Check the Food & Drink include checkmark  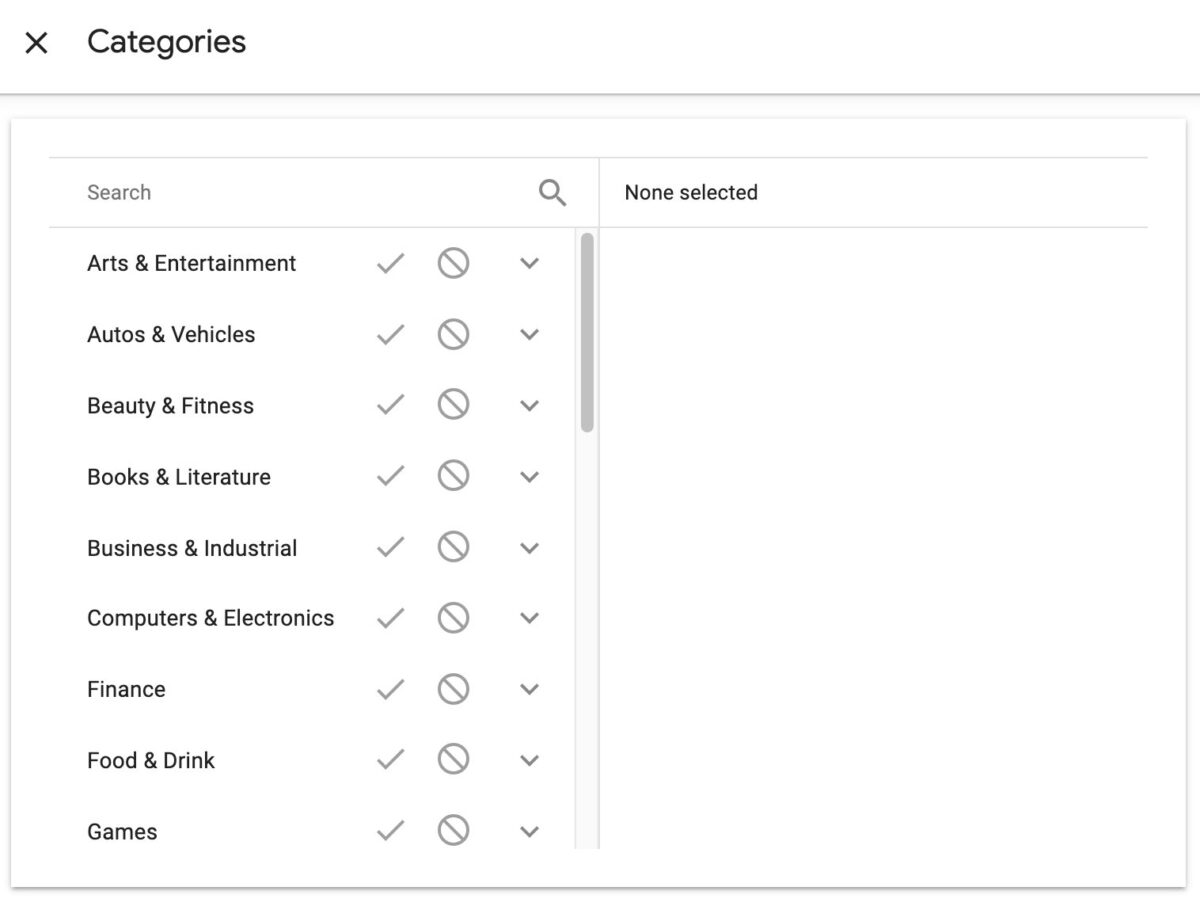(390, 760)
